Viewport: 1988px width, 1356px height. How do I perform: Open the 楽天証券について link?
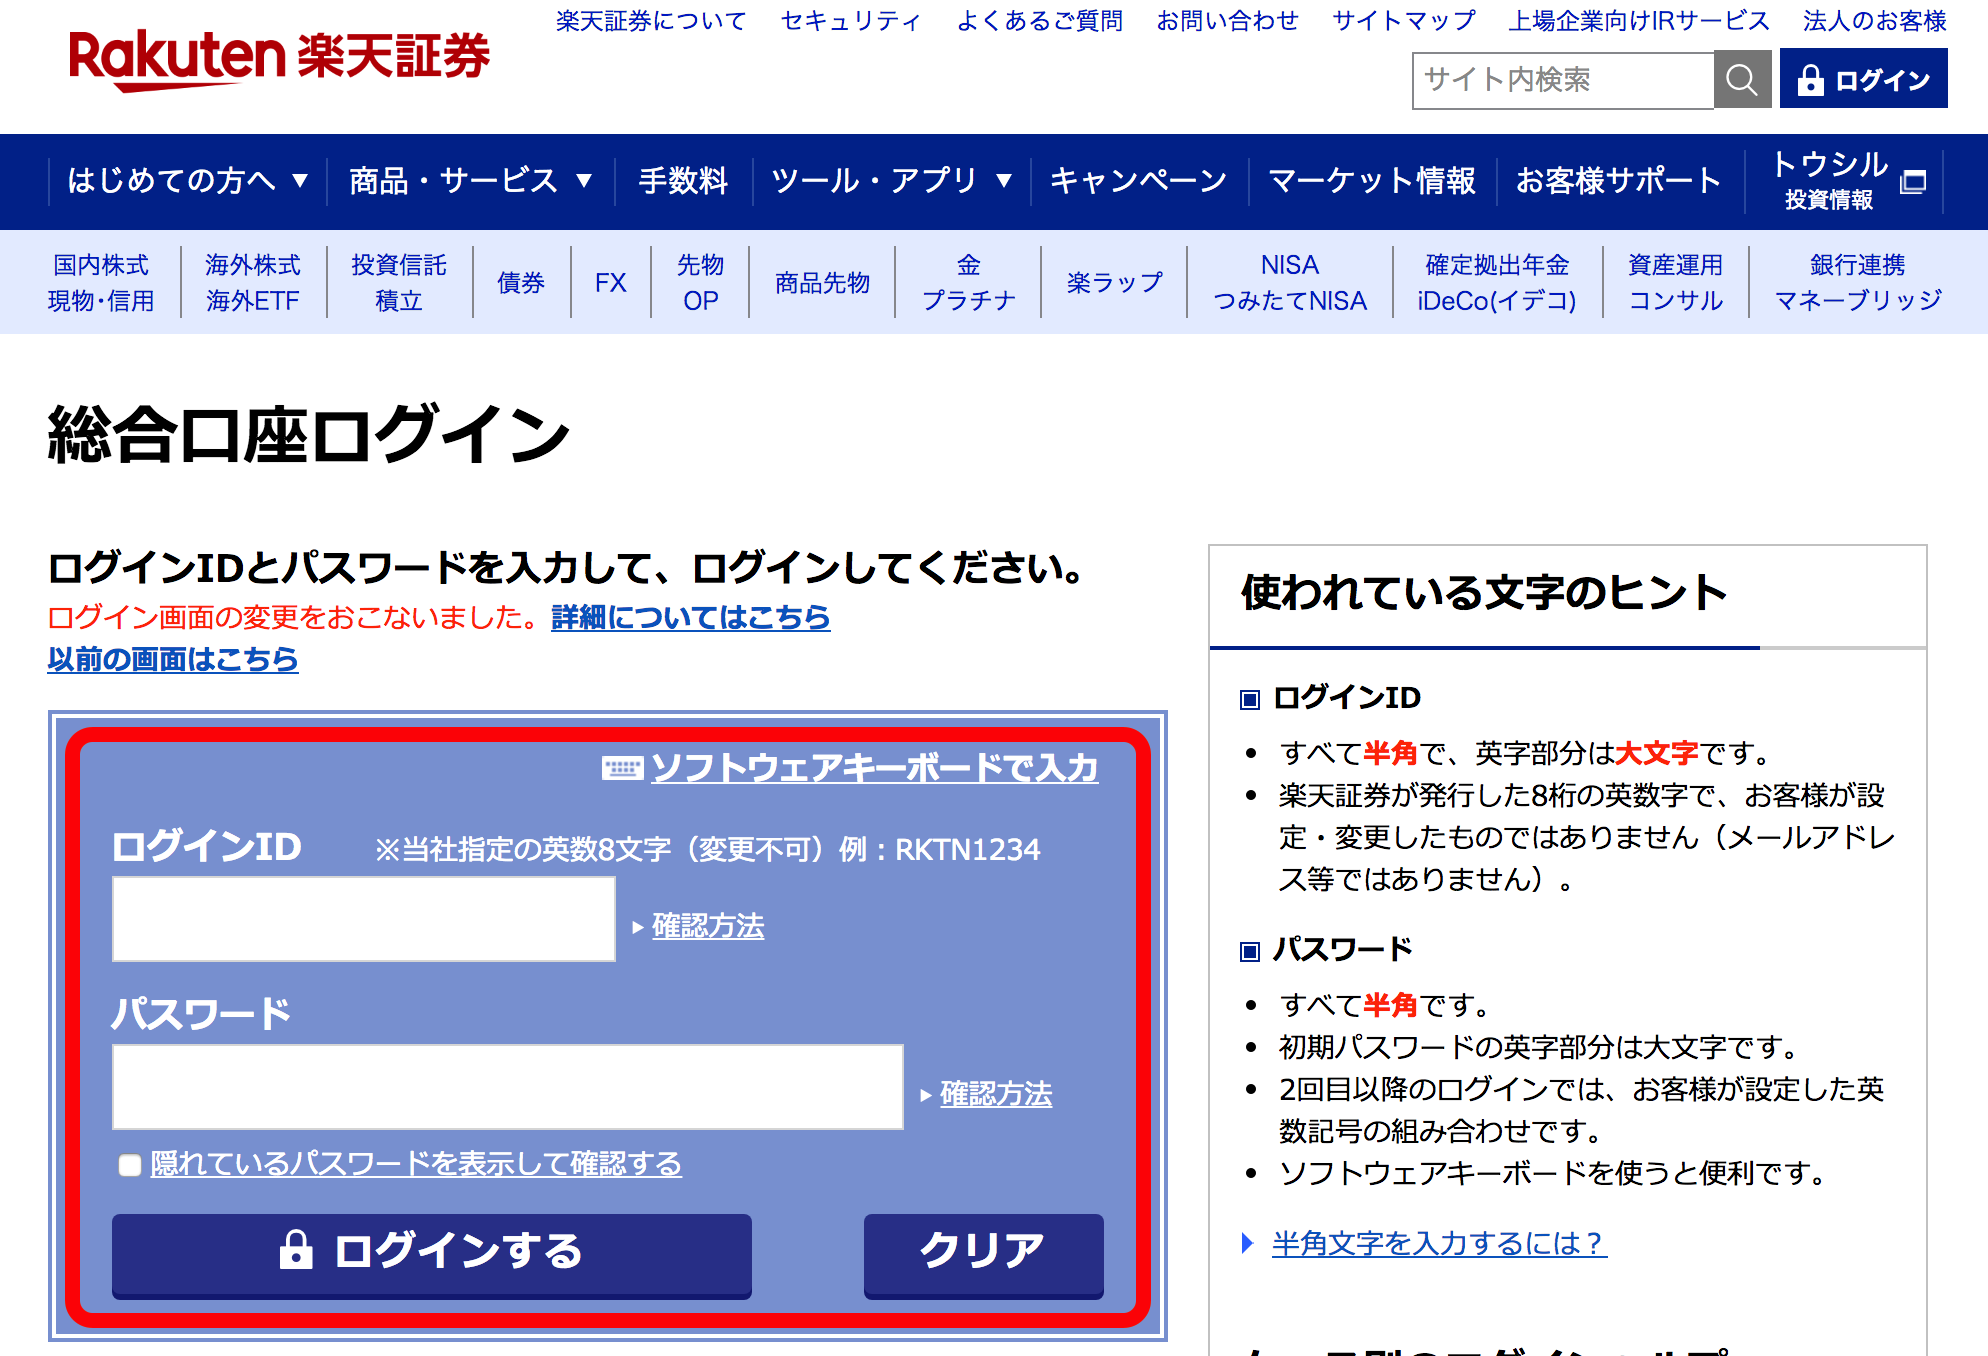(x=651, y=21)
